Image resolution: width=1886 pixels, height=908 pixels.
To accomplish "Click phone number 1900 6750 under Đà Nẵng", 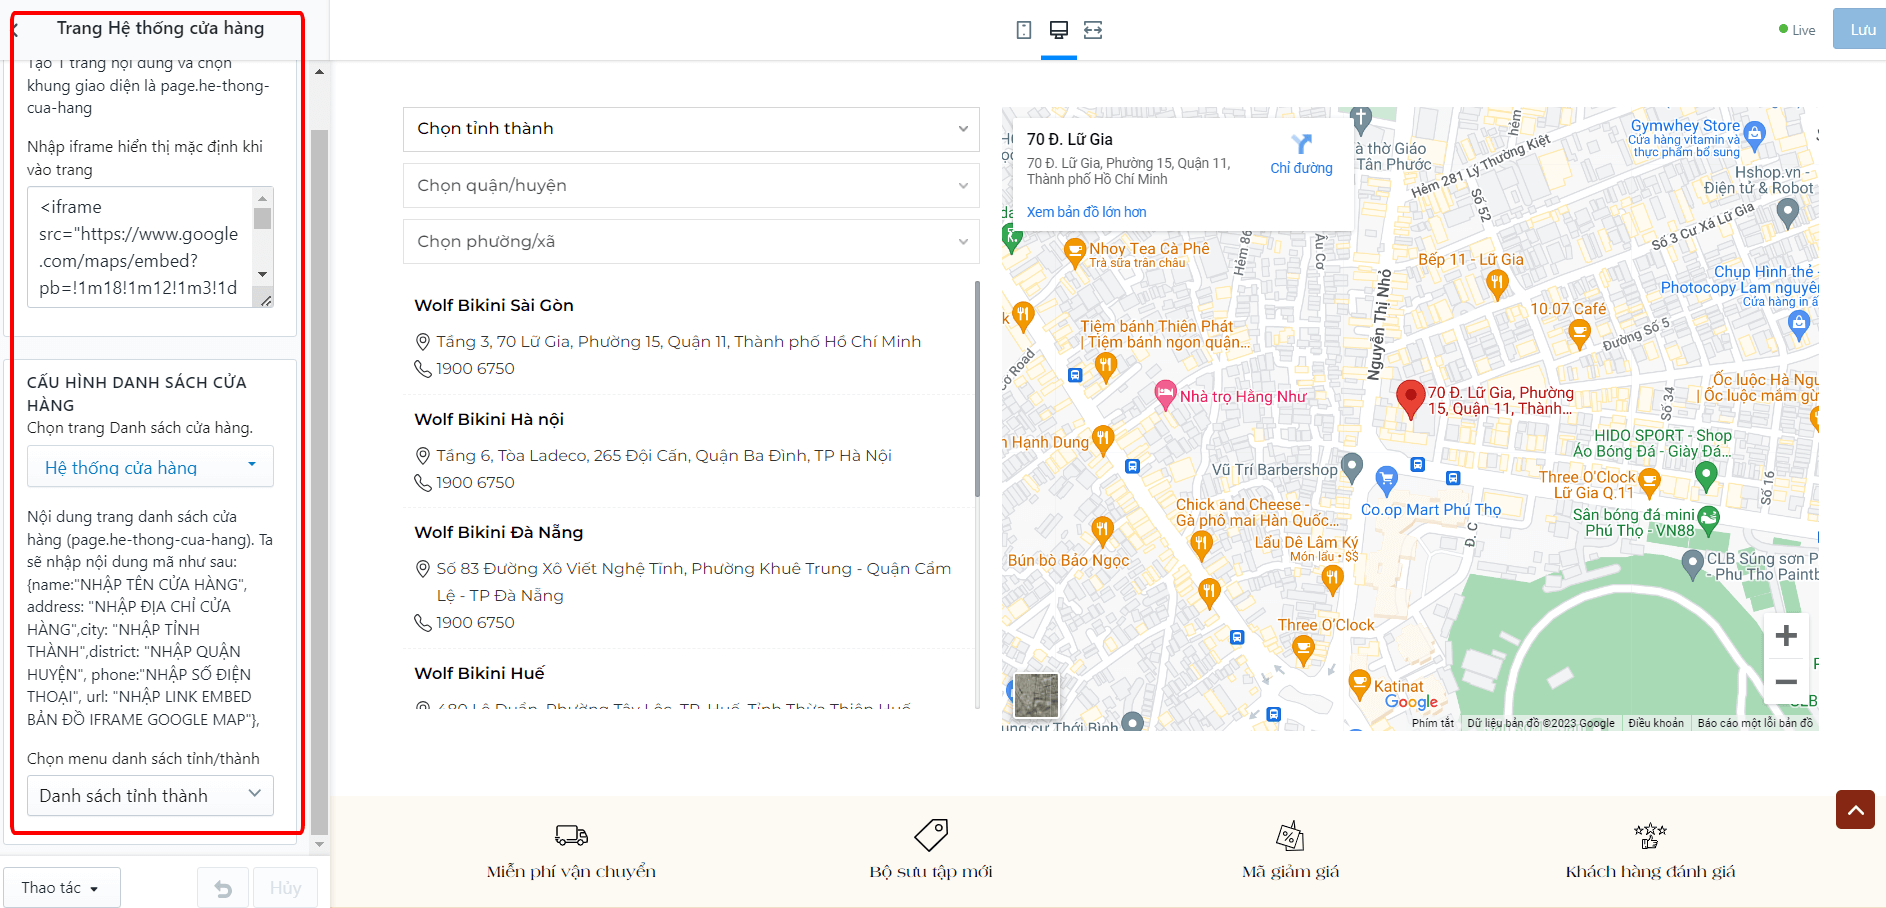I will point(475,623).
